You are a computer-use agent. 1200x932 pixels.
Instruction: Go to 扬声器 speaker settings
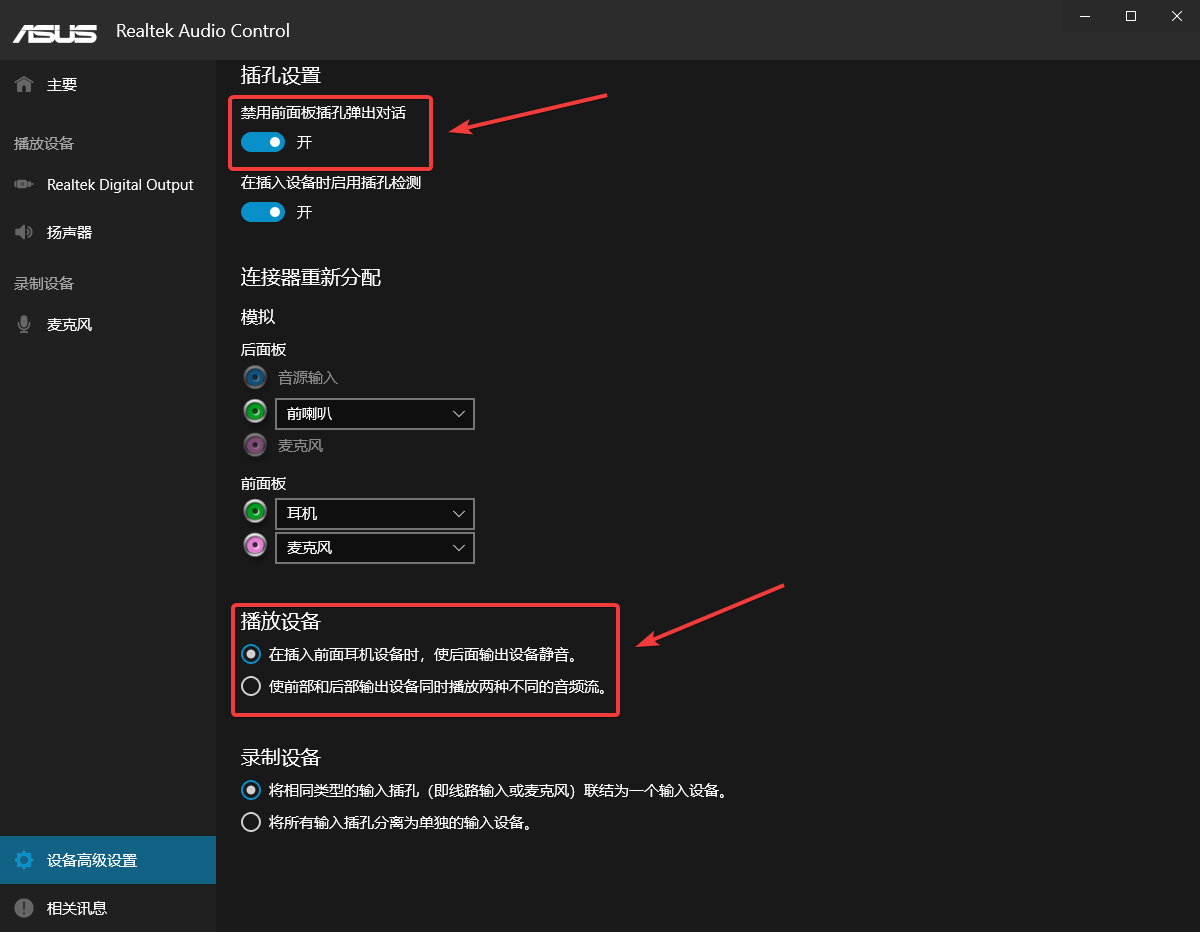tap(69, 232)
